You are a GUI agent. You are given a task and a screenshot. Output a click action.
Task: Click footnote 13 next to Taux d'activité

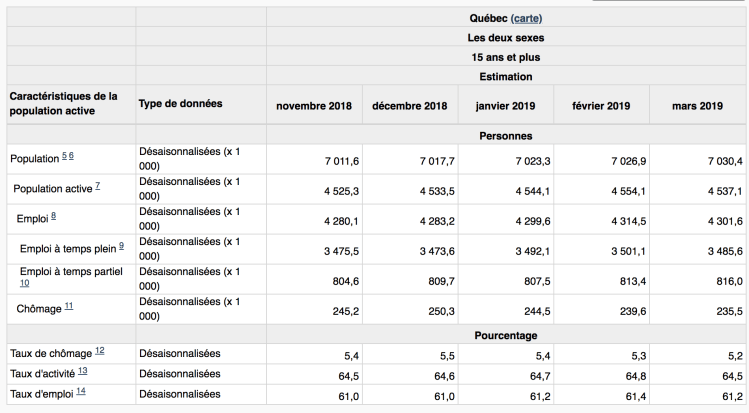pyautogui.click(x=83, y=371)
